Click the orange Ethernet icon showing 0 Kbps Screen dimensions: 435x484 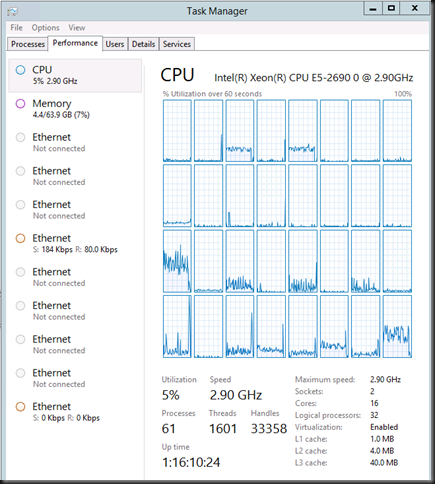point(20,407)
